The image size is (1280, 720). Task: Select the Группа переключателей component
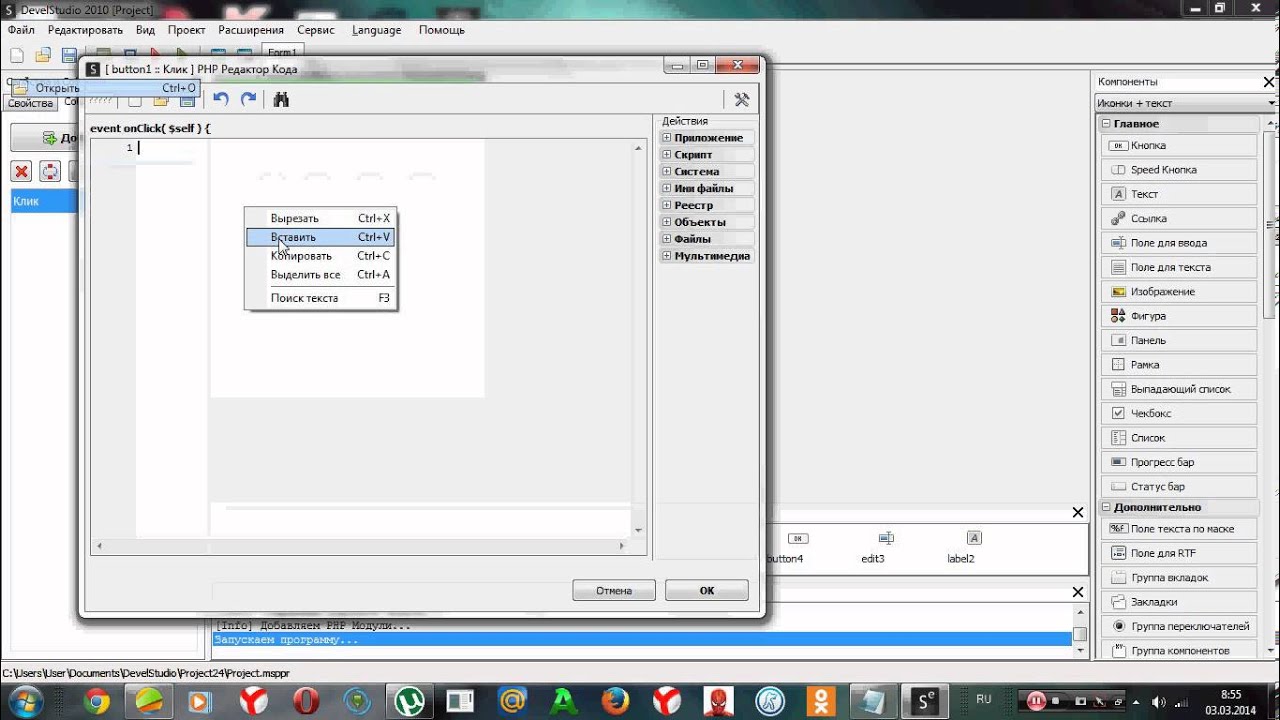tap(1180, 626)
